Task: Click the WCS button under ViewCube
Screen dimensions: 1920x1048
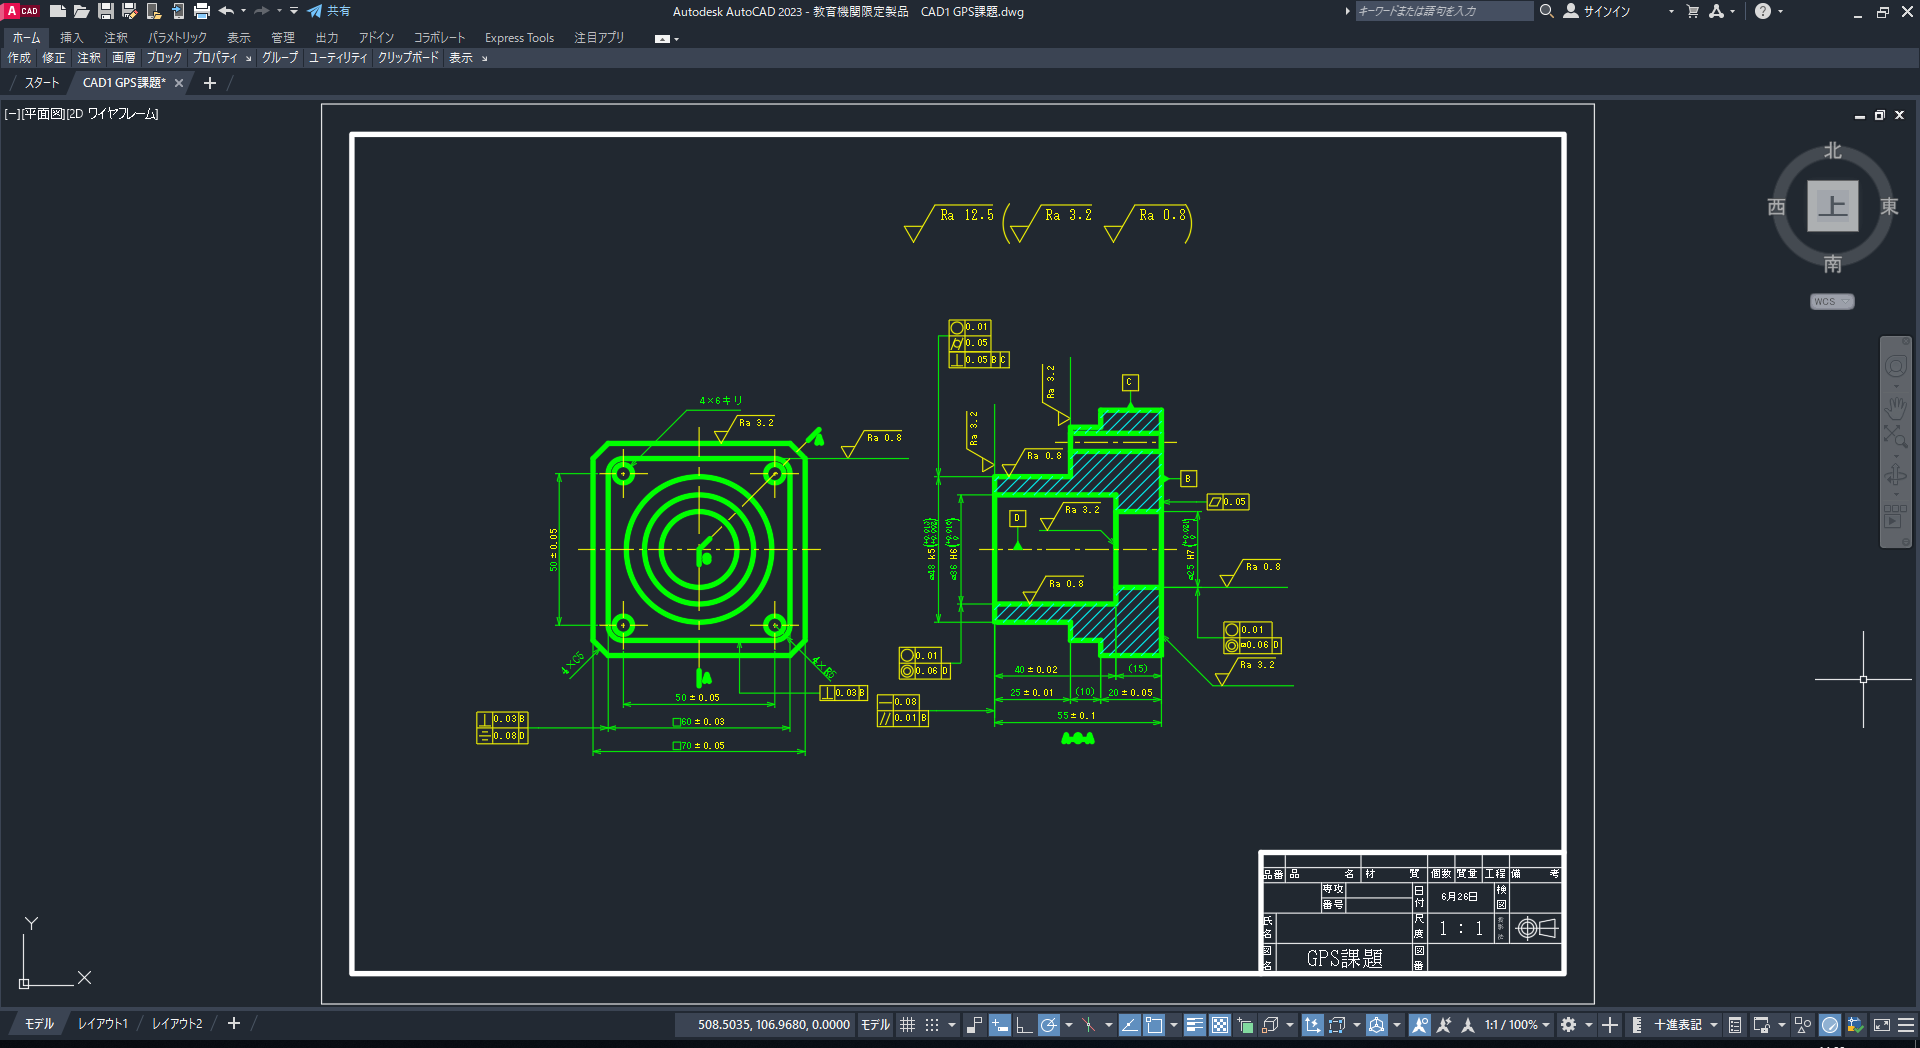Action: click(1831, 301)
